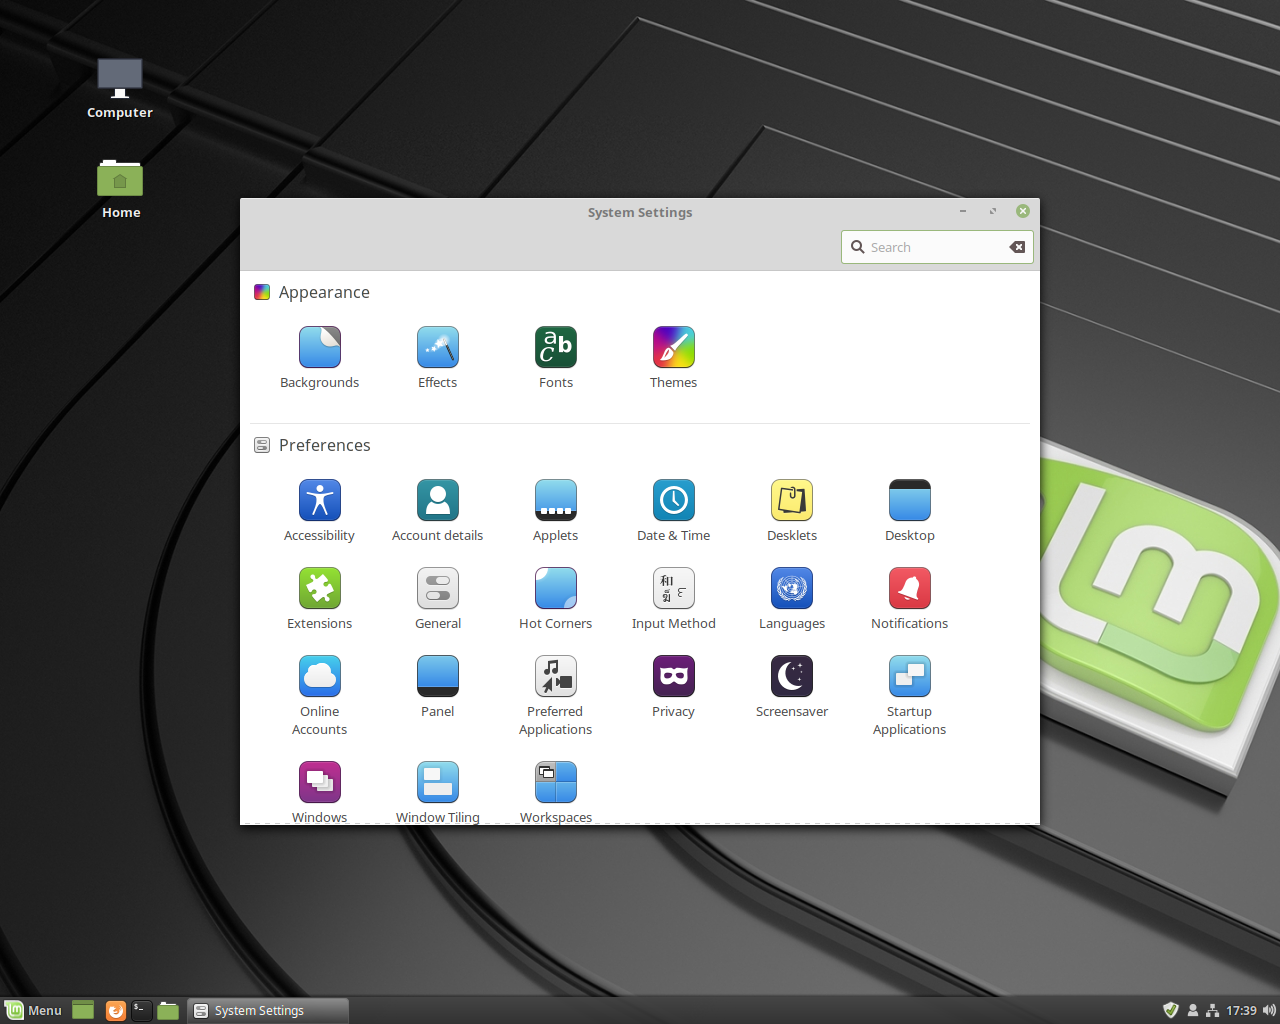Show the desktop from taskbar
Viewport: 1280px width, 1024px height.
83,1010
